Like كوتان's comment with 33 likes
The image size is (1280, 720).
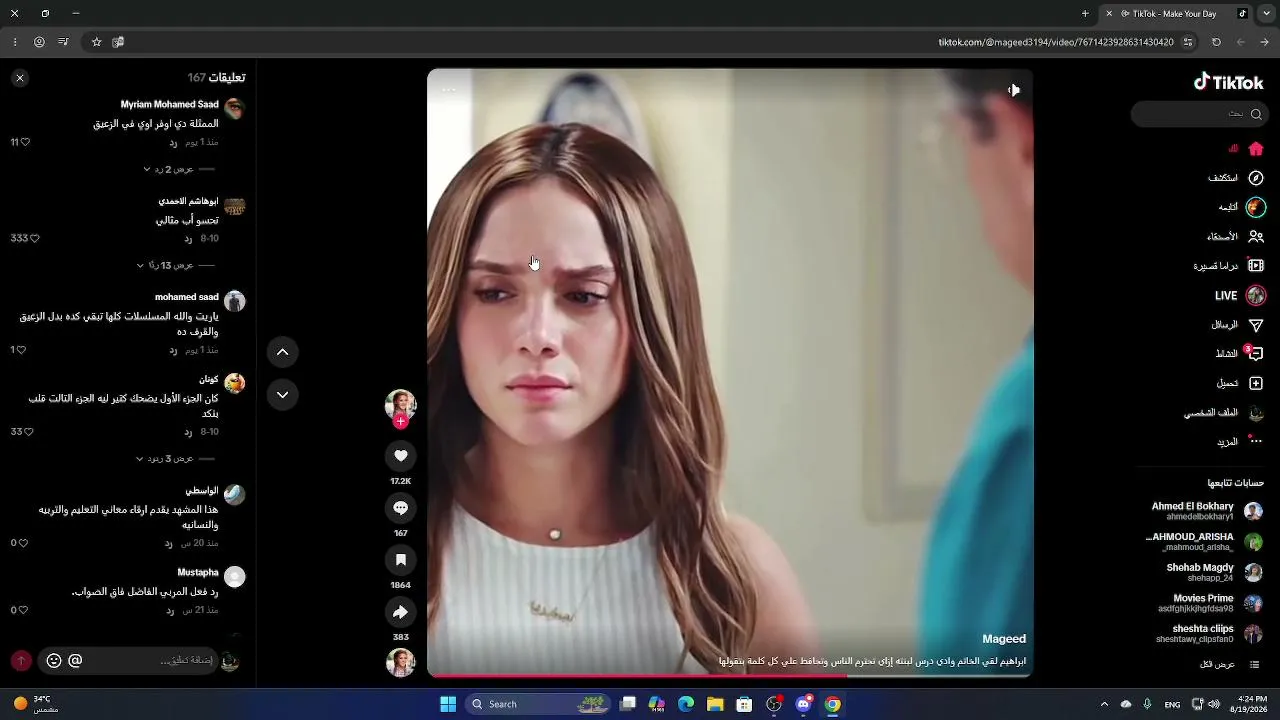tap(28, 432)
